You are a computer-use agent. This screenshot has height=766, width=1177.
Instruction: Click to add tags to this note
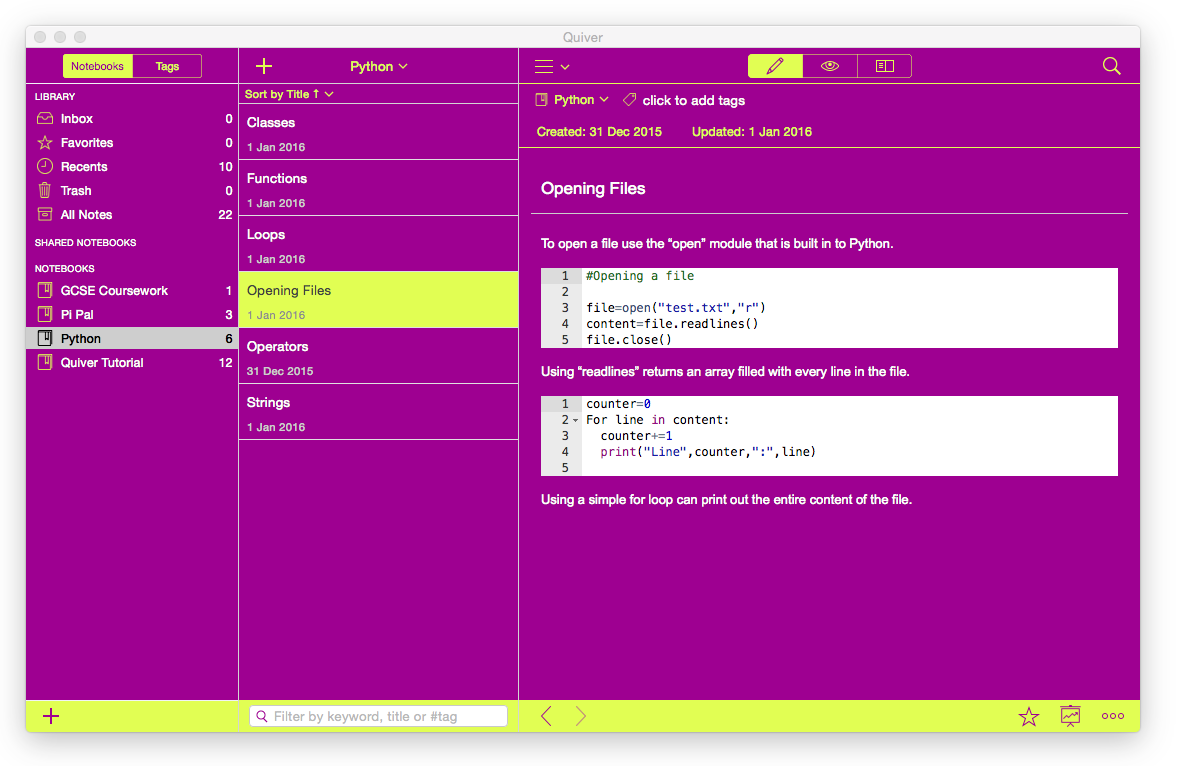694,101
